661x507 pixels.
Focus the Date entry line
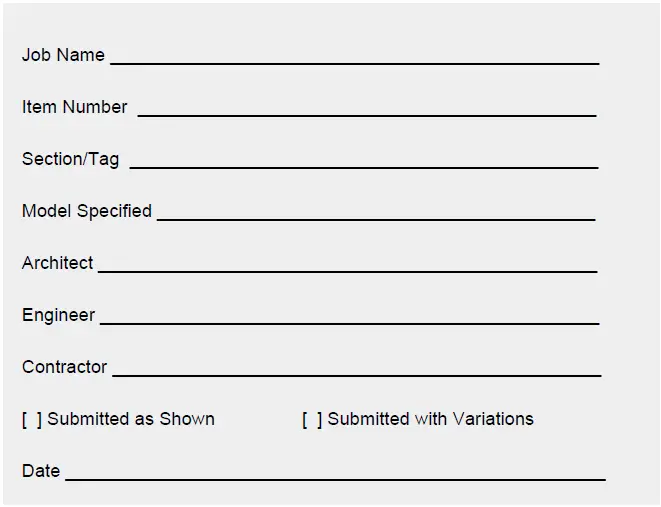(335, 473)
